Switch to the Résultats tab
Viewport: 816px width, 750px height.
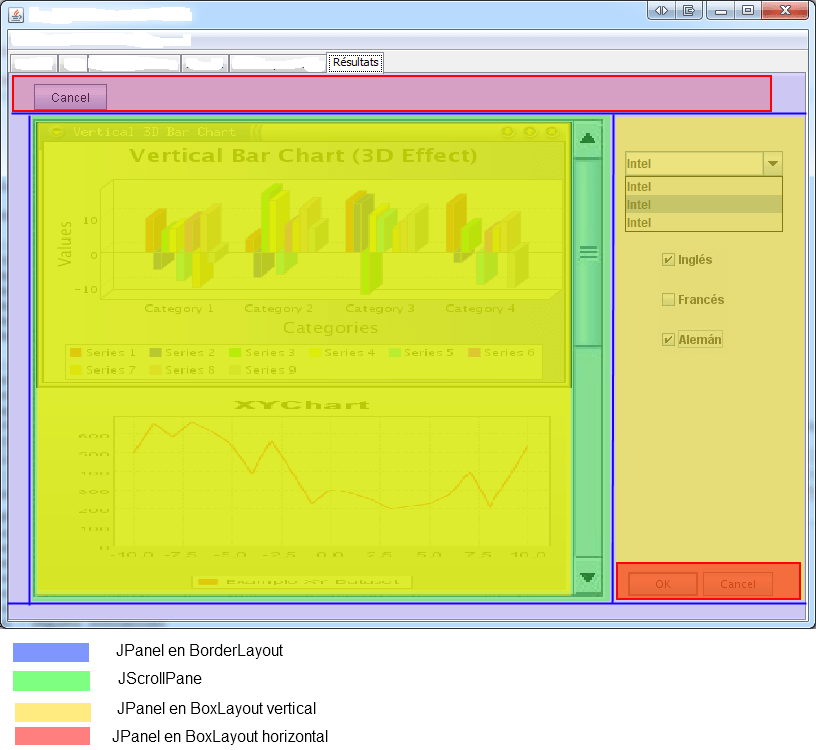(355, 62)
